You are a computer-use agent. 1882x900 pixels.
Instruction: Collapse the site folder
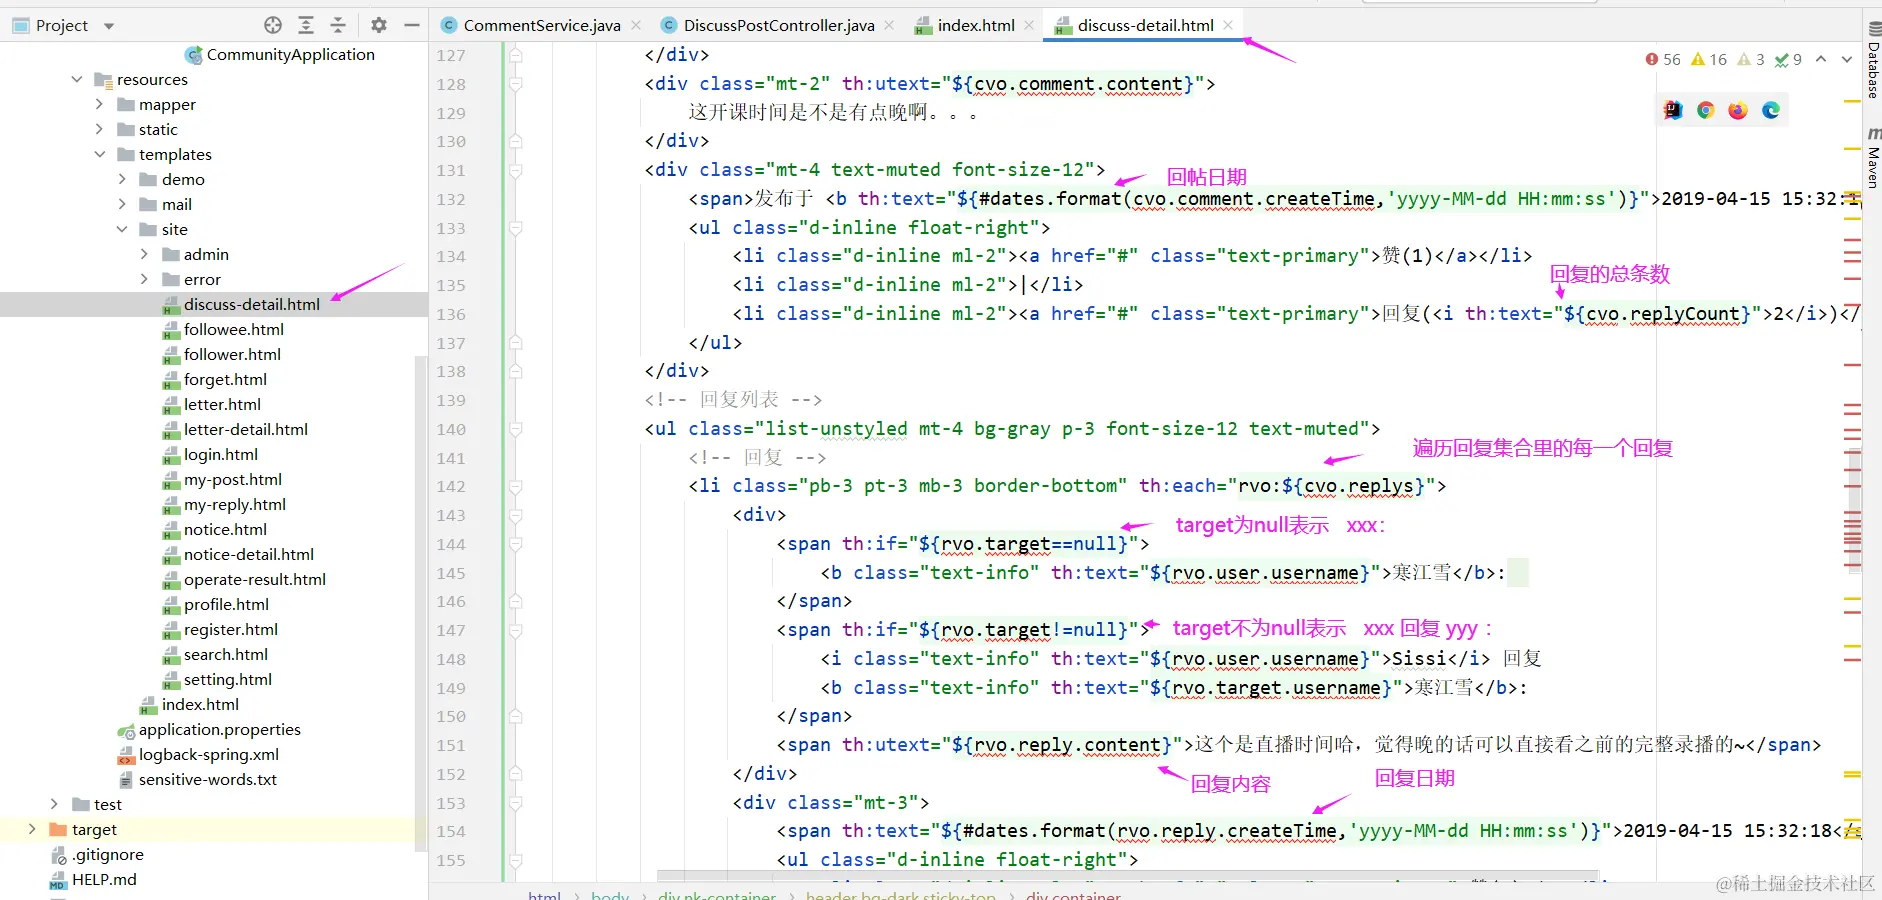(x=122, y=229)
